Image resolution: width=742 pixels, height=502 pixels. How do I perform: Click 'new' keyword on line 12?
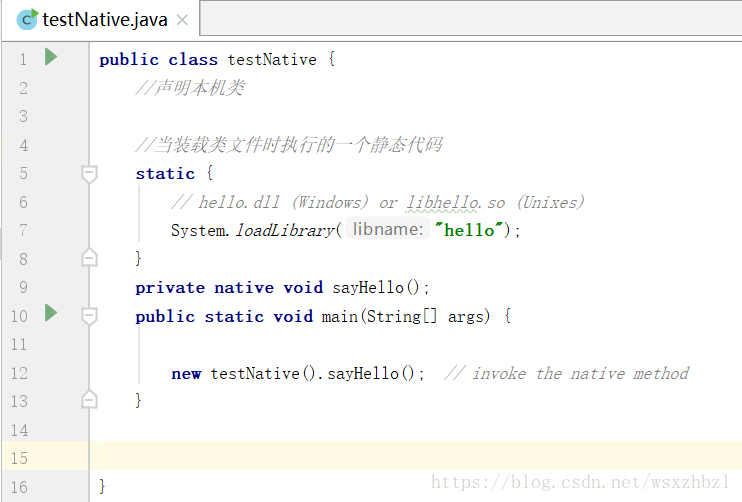186,374
